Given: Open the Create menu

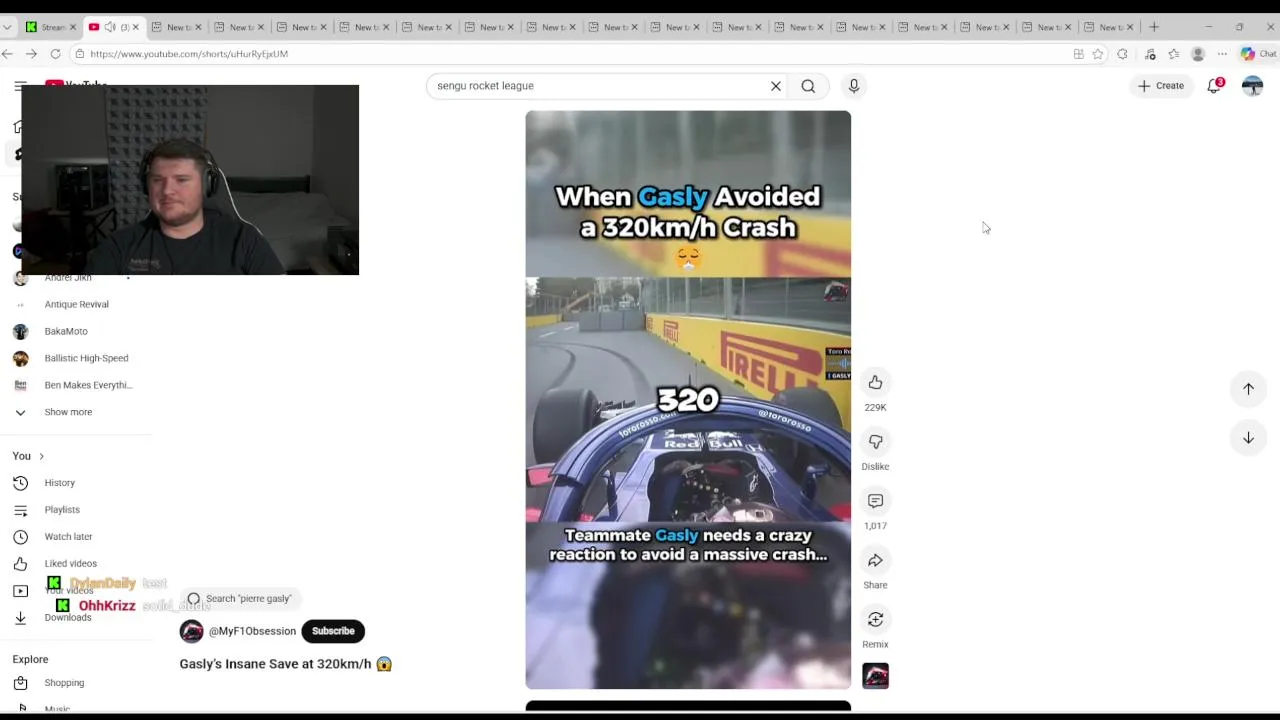Looking at the screenshot, I should [1160, 86].
